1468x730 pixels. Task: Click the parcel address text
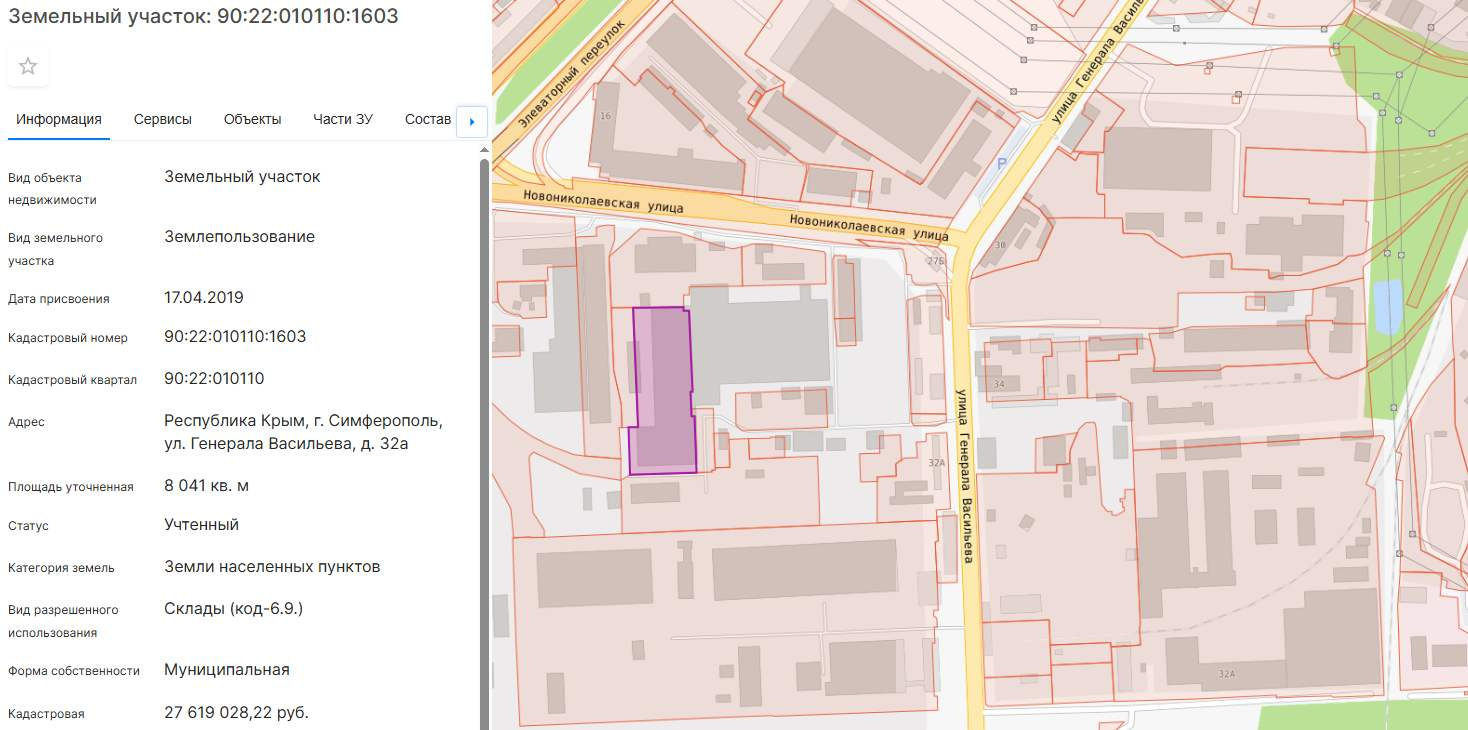[303, 432]
